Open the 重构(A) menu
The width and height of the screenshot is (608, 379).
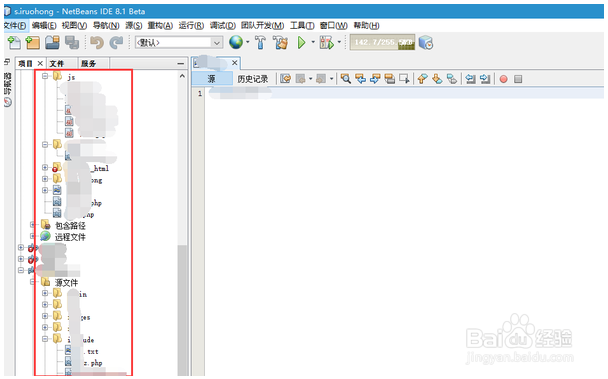tap(160, 26)
